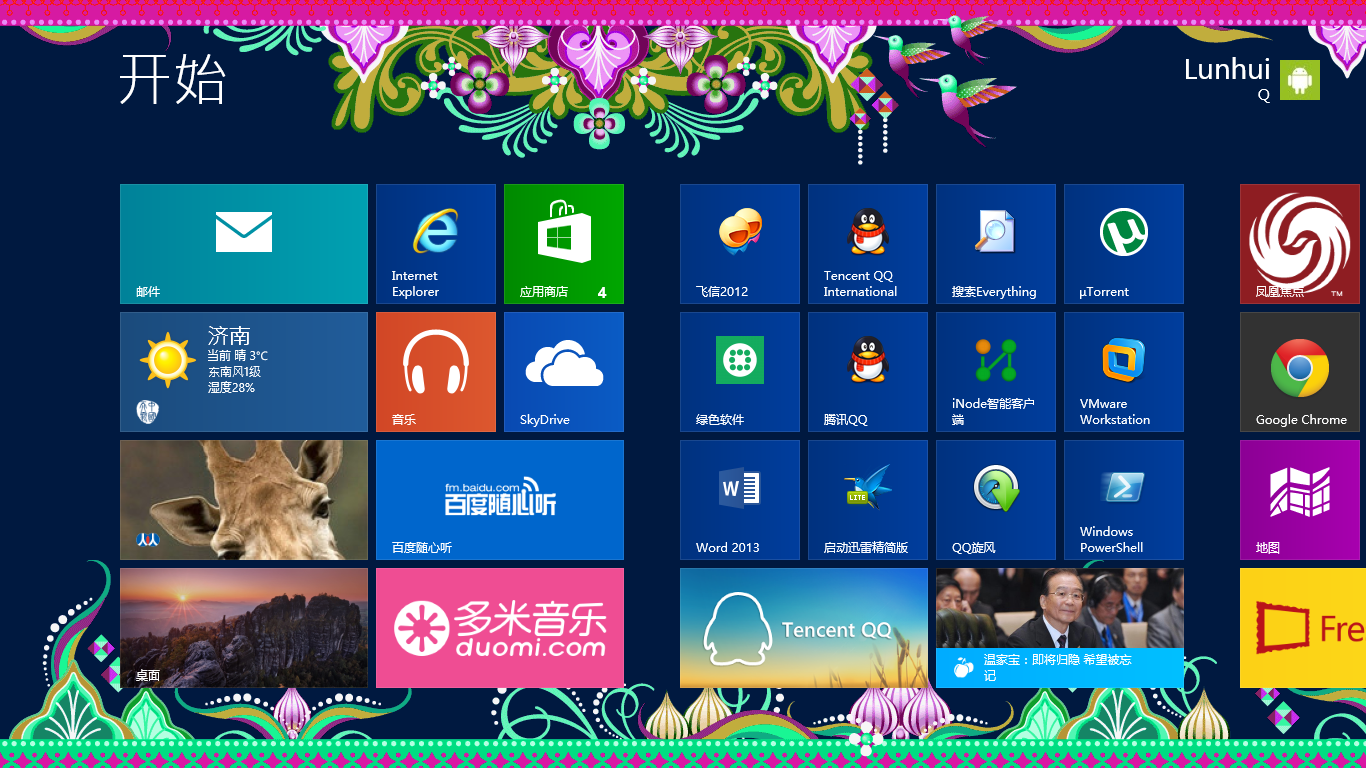Open the Maps (地图) tile
Screen dimensions: 1366x768
1299,499
